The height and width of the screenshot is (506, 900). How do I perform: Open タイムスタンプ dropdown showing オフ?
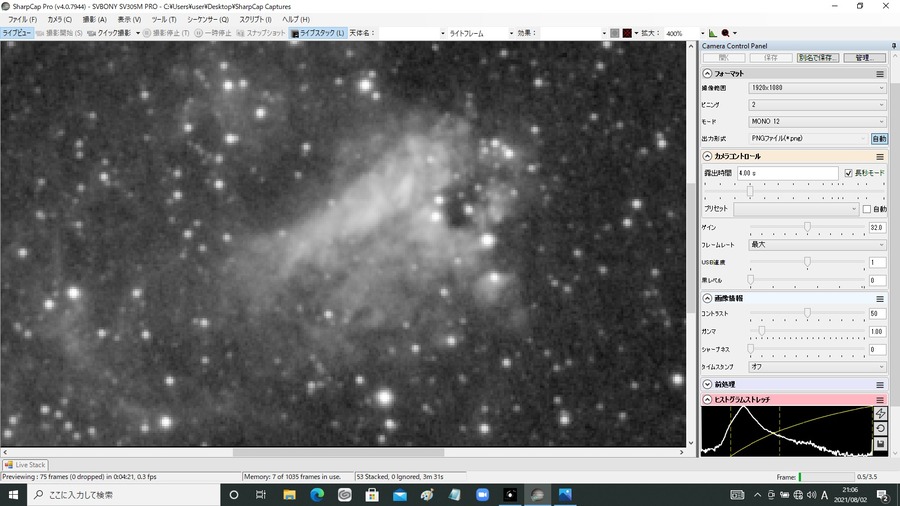[817, 367]
